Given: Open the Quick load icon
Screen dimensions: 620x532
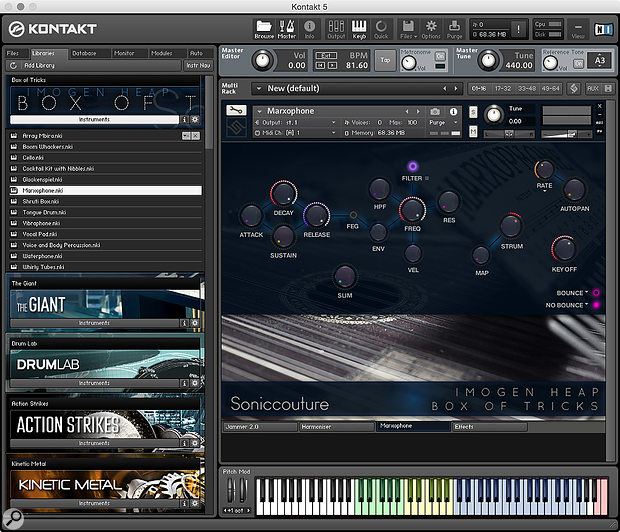Looking at the screenshot, I should [x=381, y=29].
